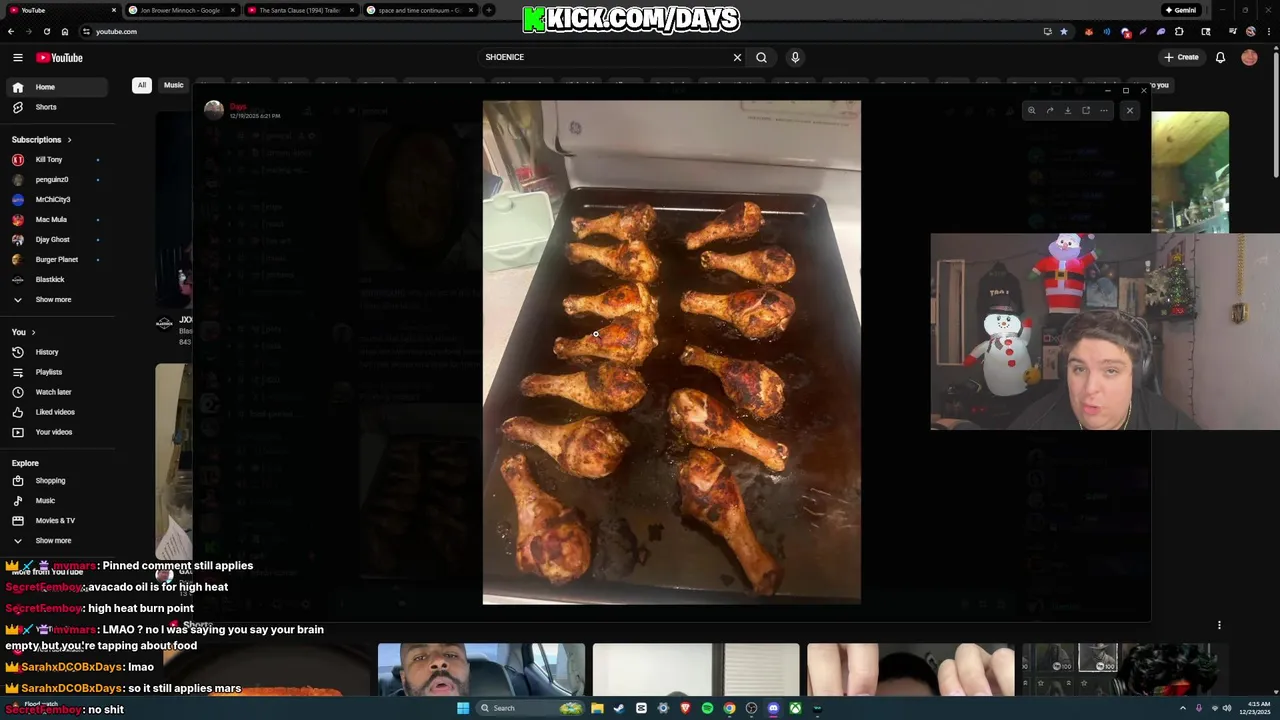Screen dimensions: 1280x720
Task: Open Discord from the taskbar
Action: click(x=773, y=708)
